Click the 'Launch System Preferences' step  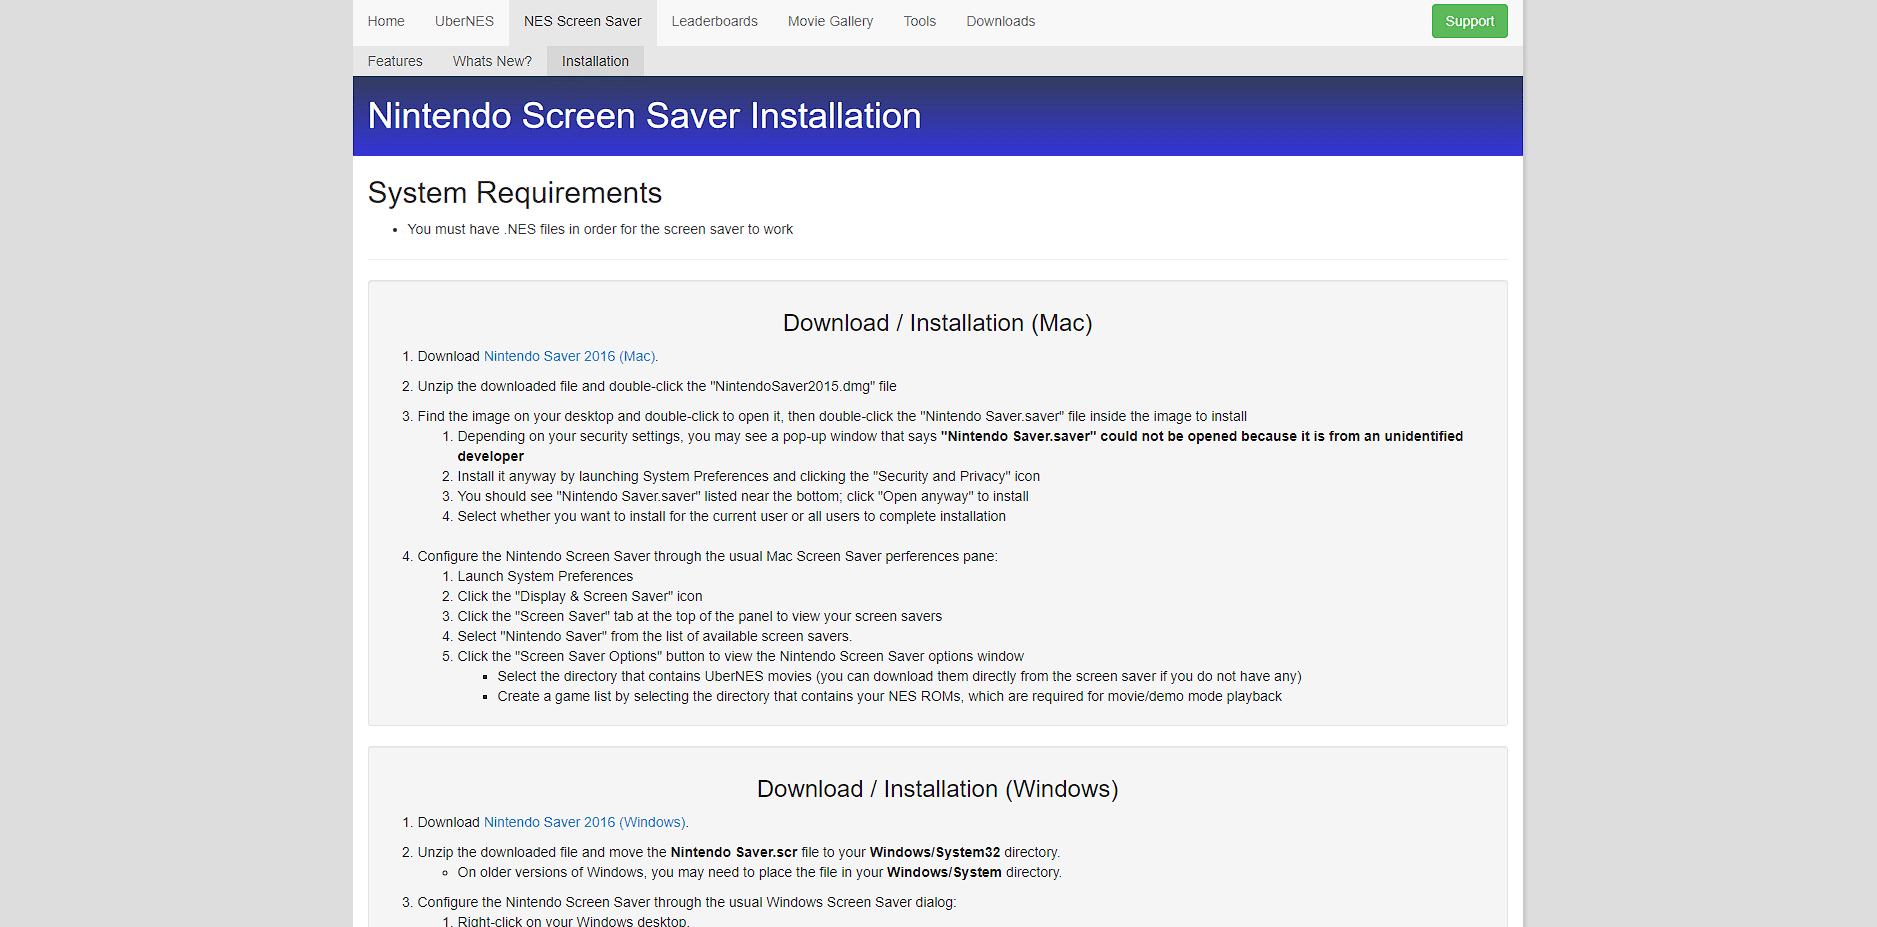tap(545, 576)
